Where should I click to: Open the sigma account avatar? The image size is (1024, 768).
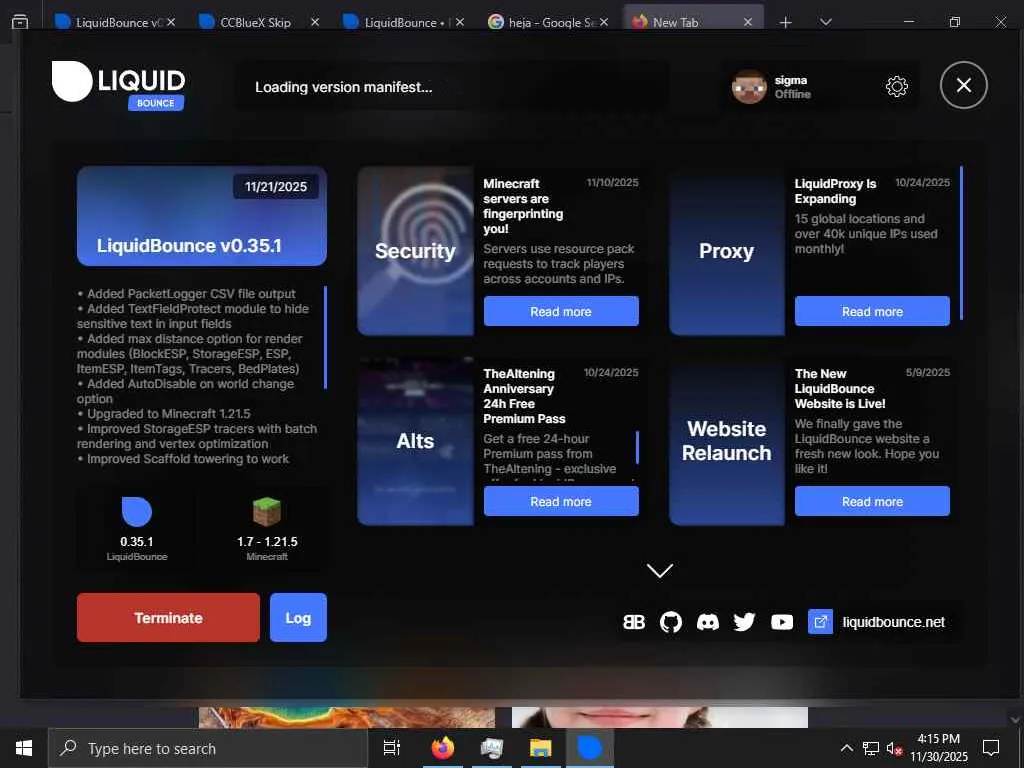point(748,86)
